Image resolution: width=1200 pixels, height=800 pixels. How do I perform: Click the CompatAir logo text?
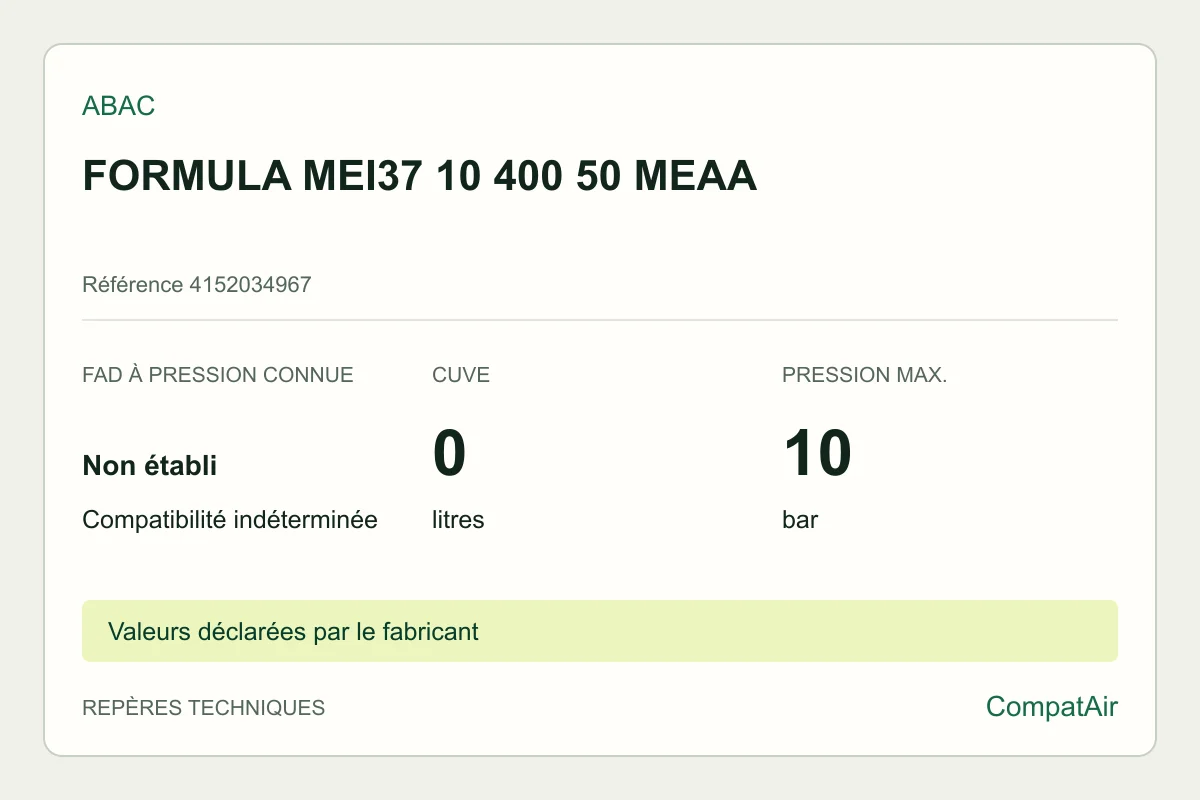click(1052, 707)
